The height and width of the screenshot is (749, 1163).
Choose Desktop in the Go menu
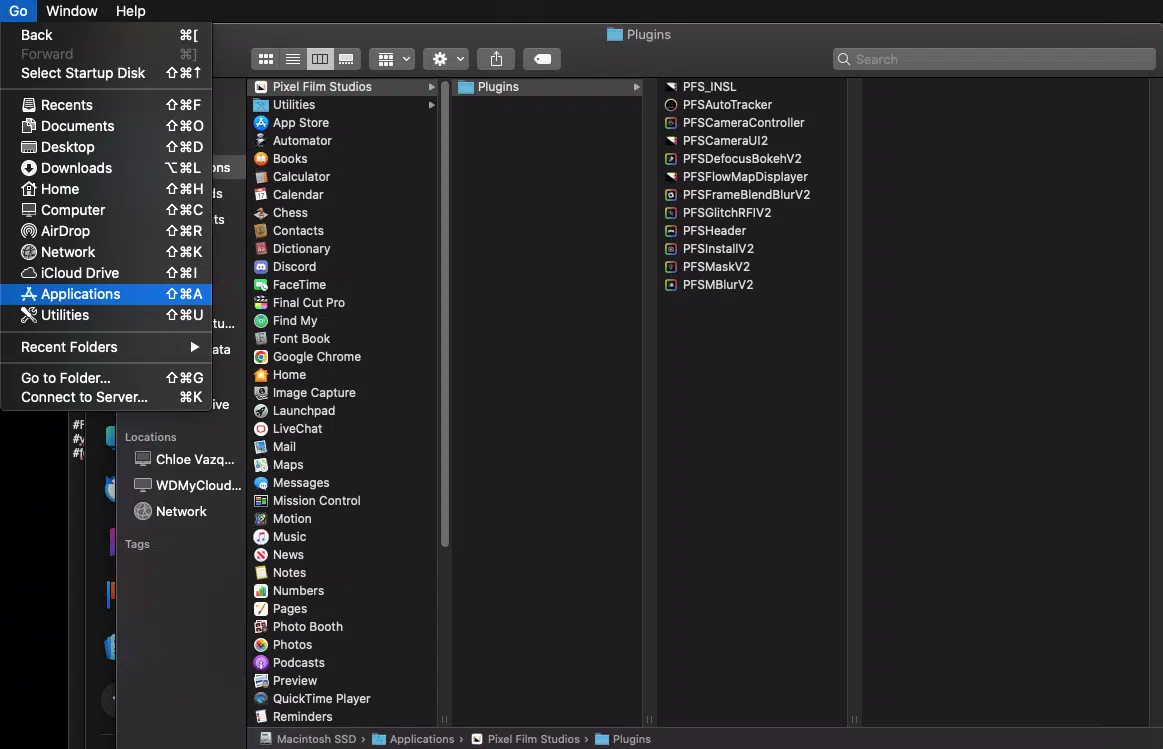pyautogui.click(x=107, y=147)
